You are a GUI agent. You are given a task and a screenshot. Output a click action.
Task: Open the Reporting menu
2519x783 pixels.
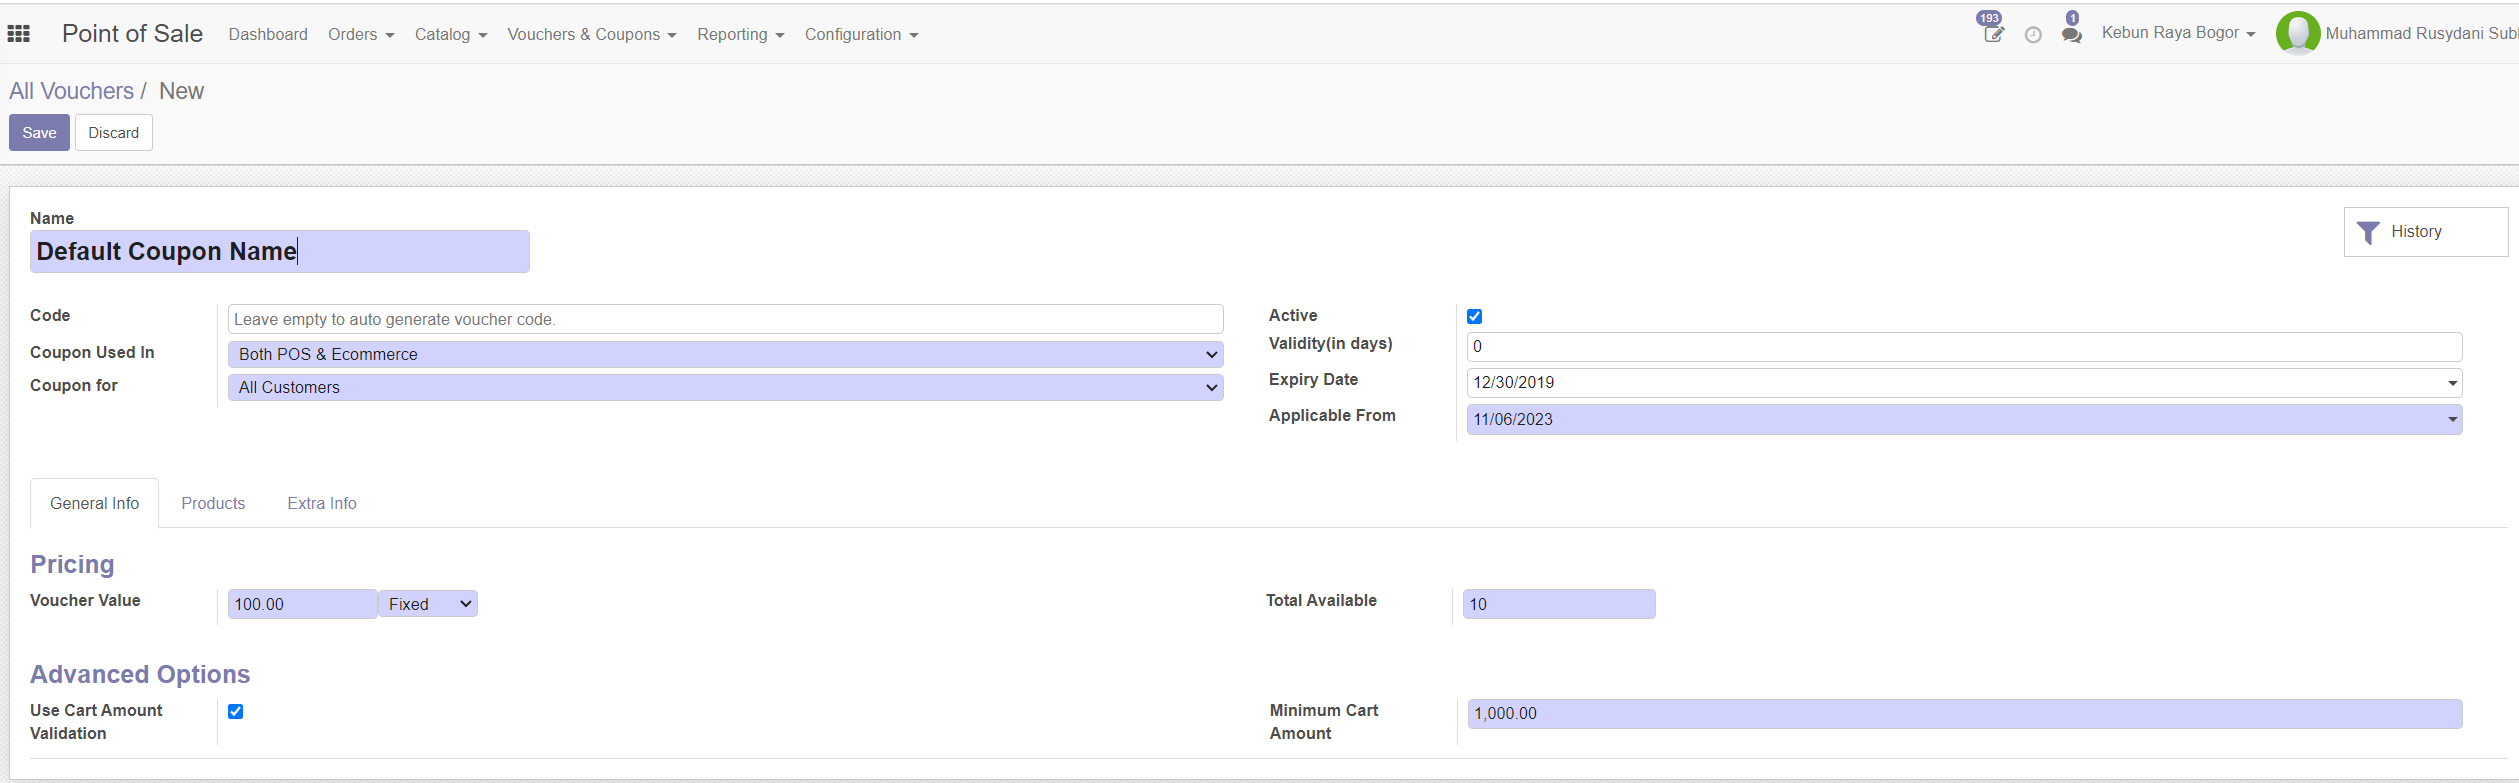click(741, 35)
